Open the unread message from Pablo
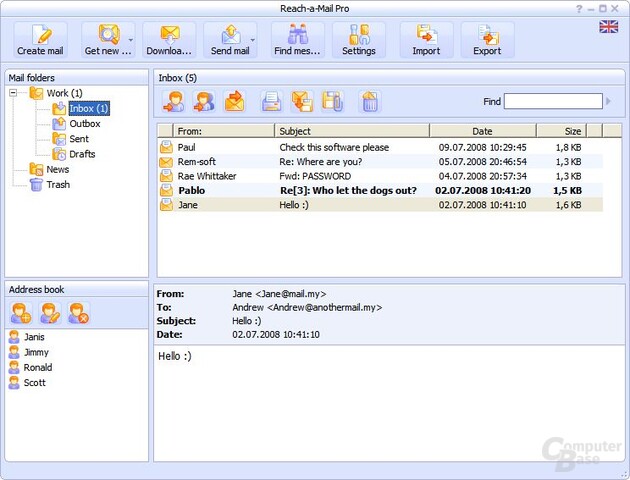This screenshot has width=630, height=480. coord(380,190)
